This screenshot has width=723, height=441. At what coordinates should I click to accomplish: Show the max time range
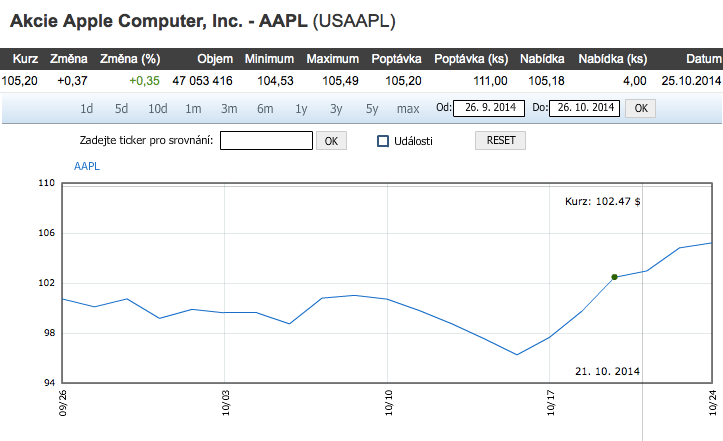pyautogui.click(x=408, y=108)
